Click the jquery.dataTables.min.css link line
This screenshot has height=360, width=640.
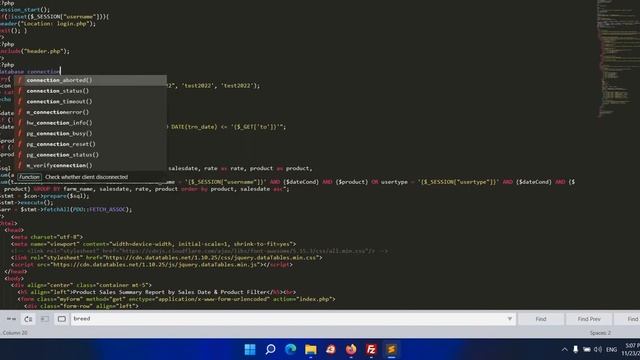167,258
